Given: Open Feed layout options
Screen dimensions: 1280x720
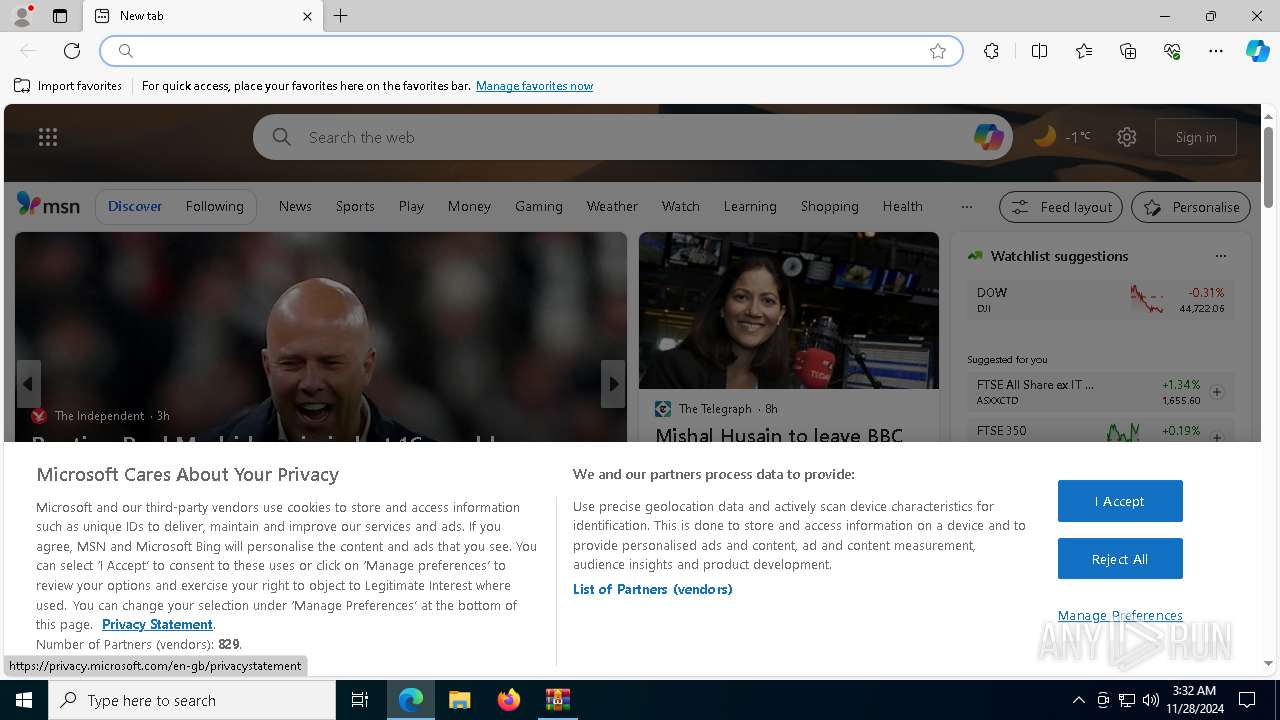Looking at the screenshot, I should tap(1061, 207).
